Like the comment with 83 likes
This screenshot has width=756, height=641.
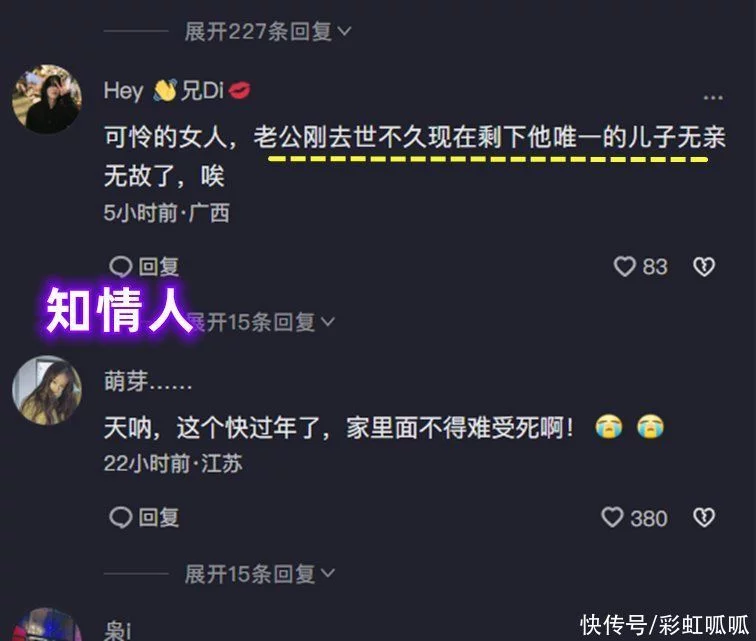624,266
